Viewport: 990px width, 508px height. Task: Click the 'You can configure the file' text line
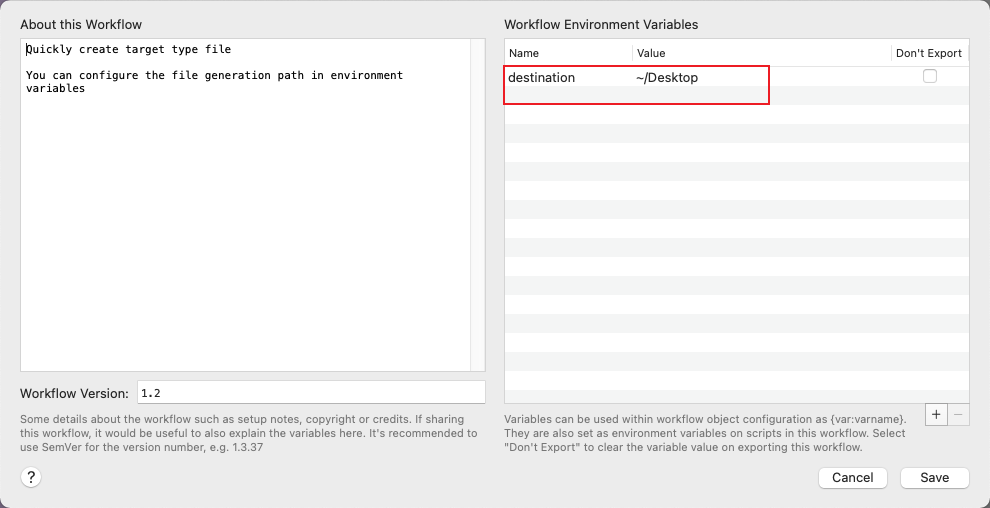(x=213, y=75)
